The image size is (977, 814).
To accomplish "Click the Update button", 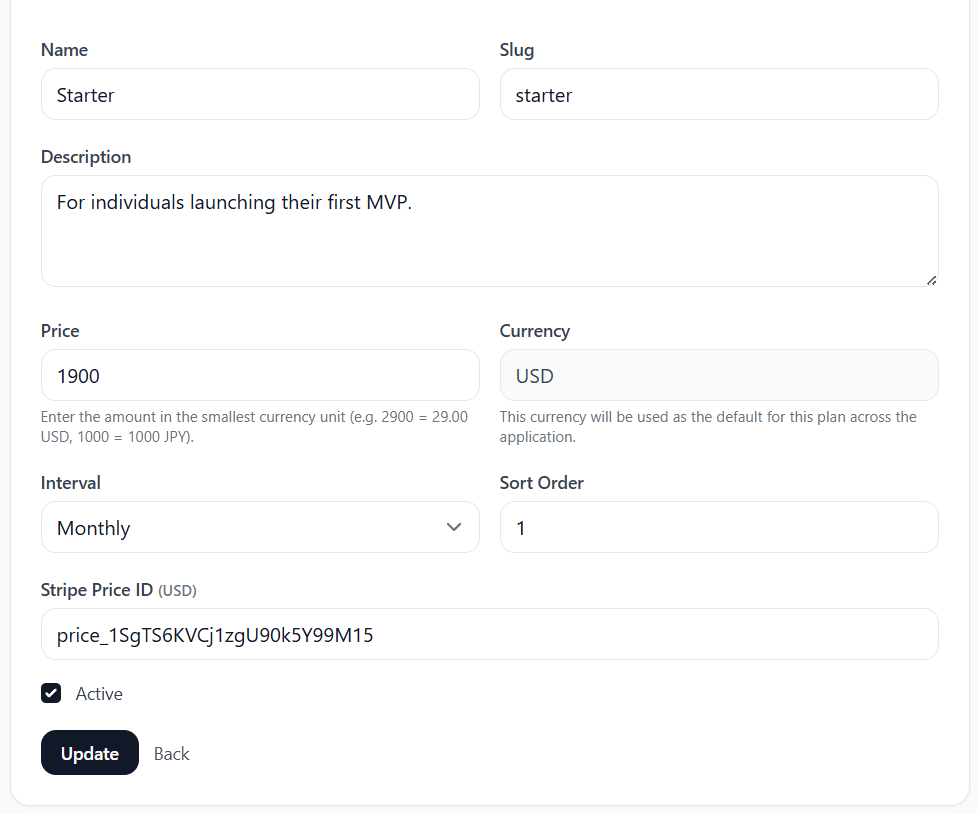I will 89,753.
